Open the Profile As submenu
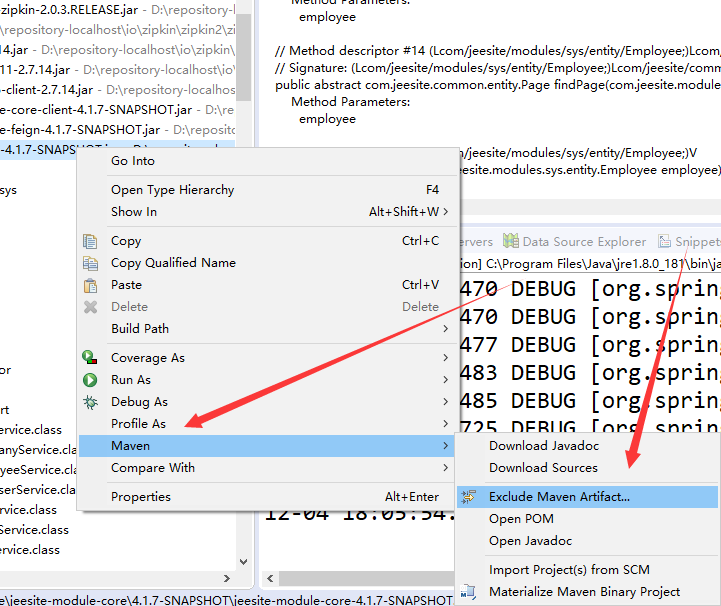Screen dimensions: 721x606 [269, 423]
